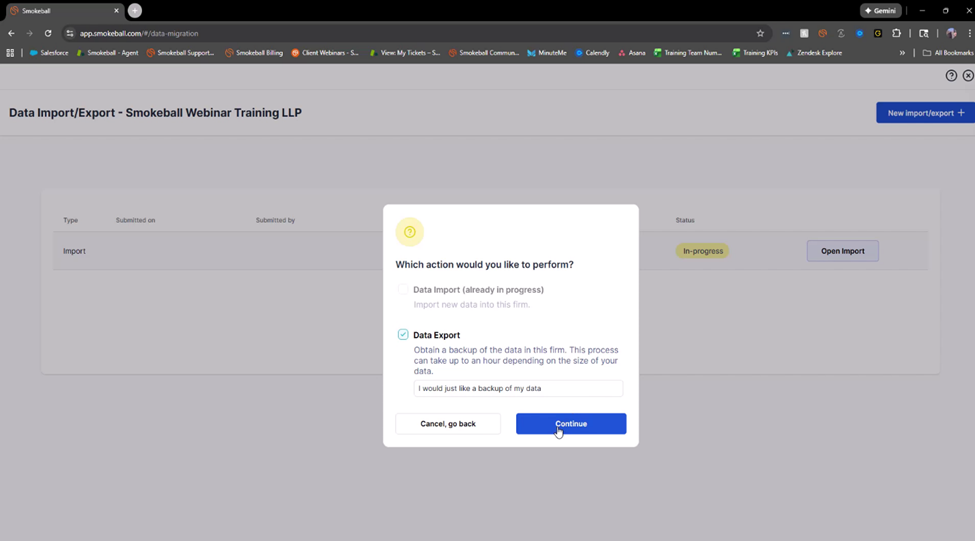
Task: Open the Google apps grid icon
Action: click(10, 53)
